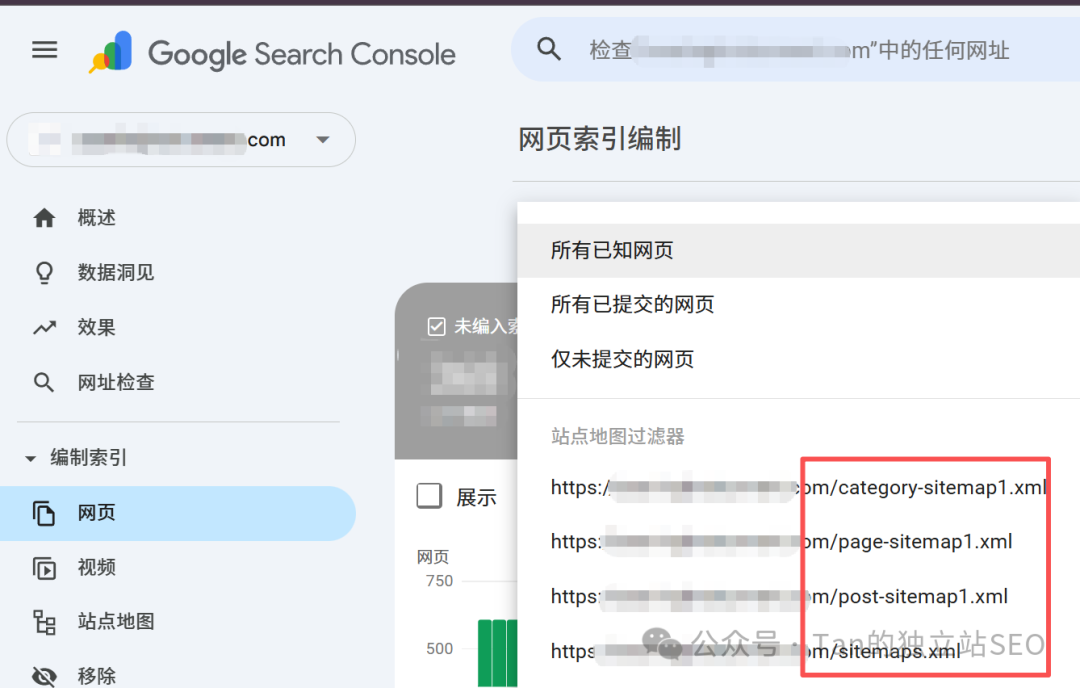Toggle the 未编入索引 checkbox
The width and height of the screenshot is (1080, 688).
point(436,326)
